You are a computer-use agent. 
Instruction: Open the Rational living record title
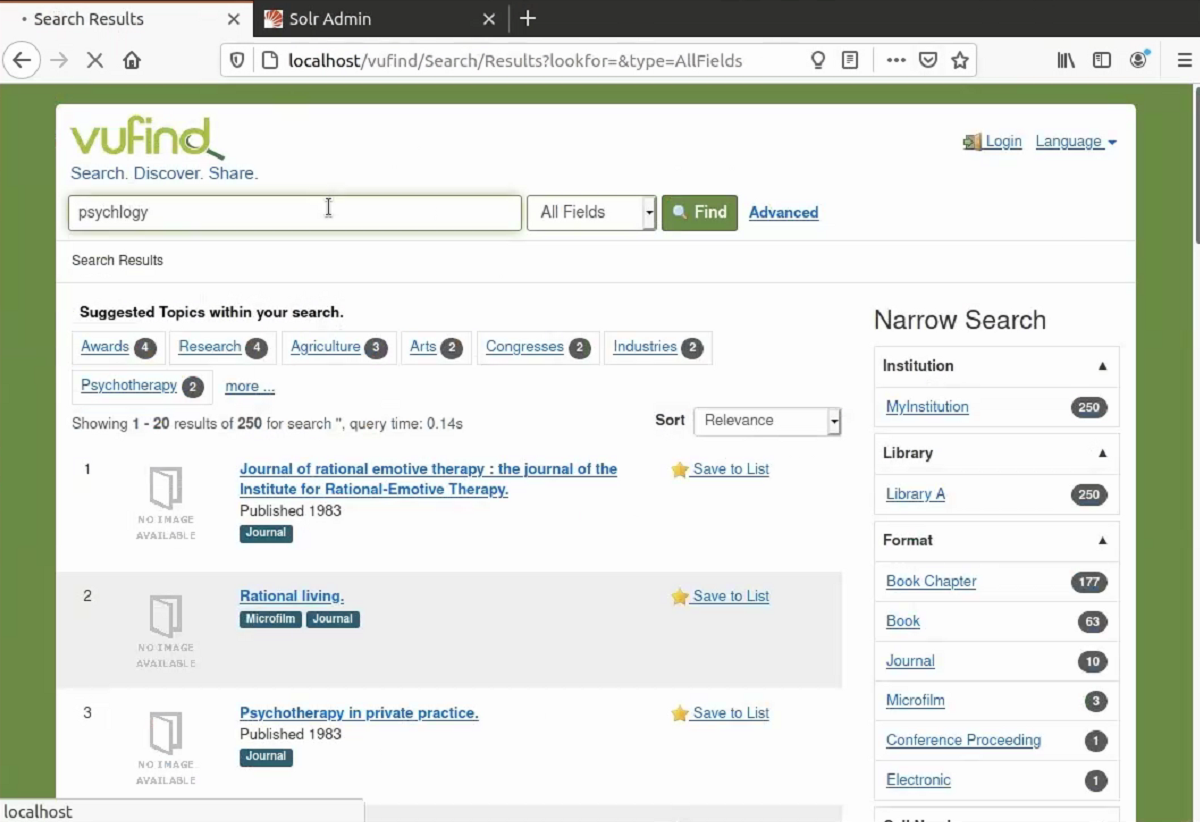click(291, 596)
